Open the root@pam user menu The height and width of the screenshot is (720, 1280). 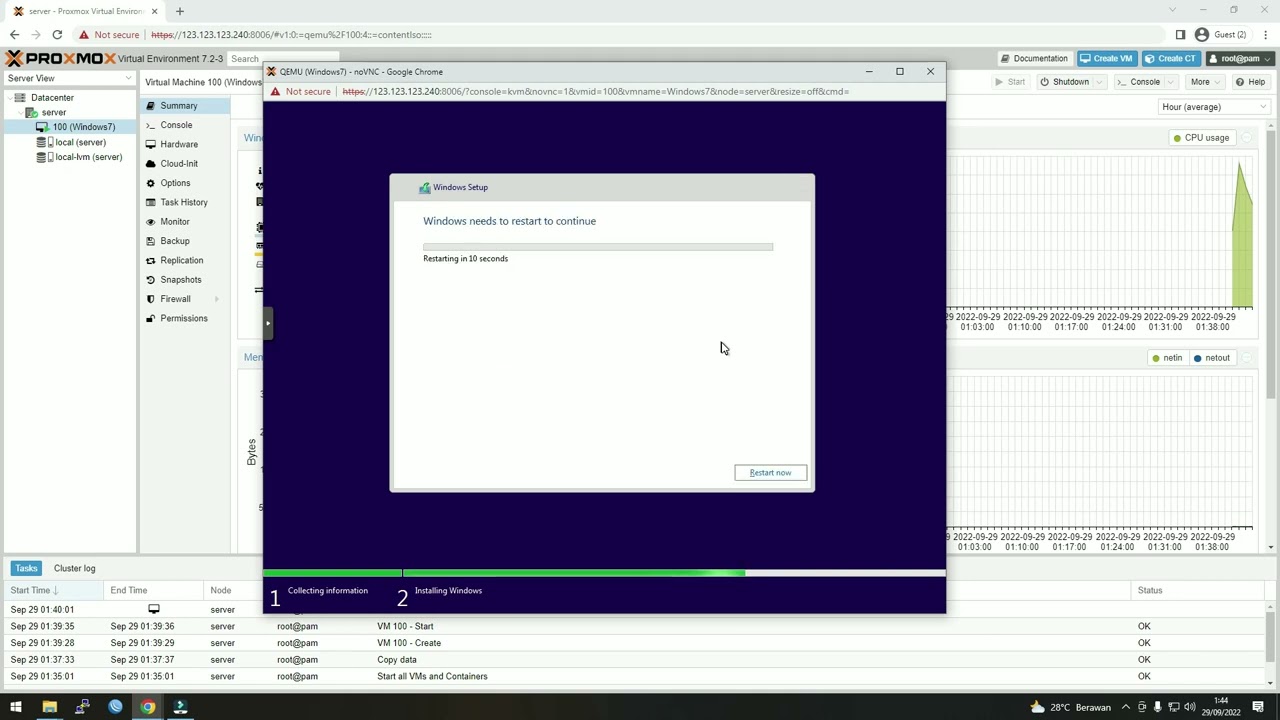click(x=1240, y=58)
